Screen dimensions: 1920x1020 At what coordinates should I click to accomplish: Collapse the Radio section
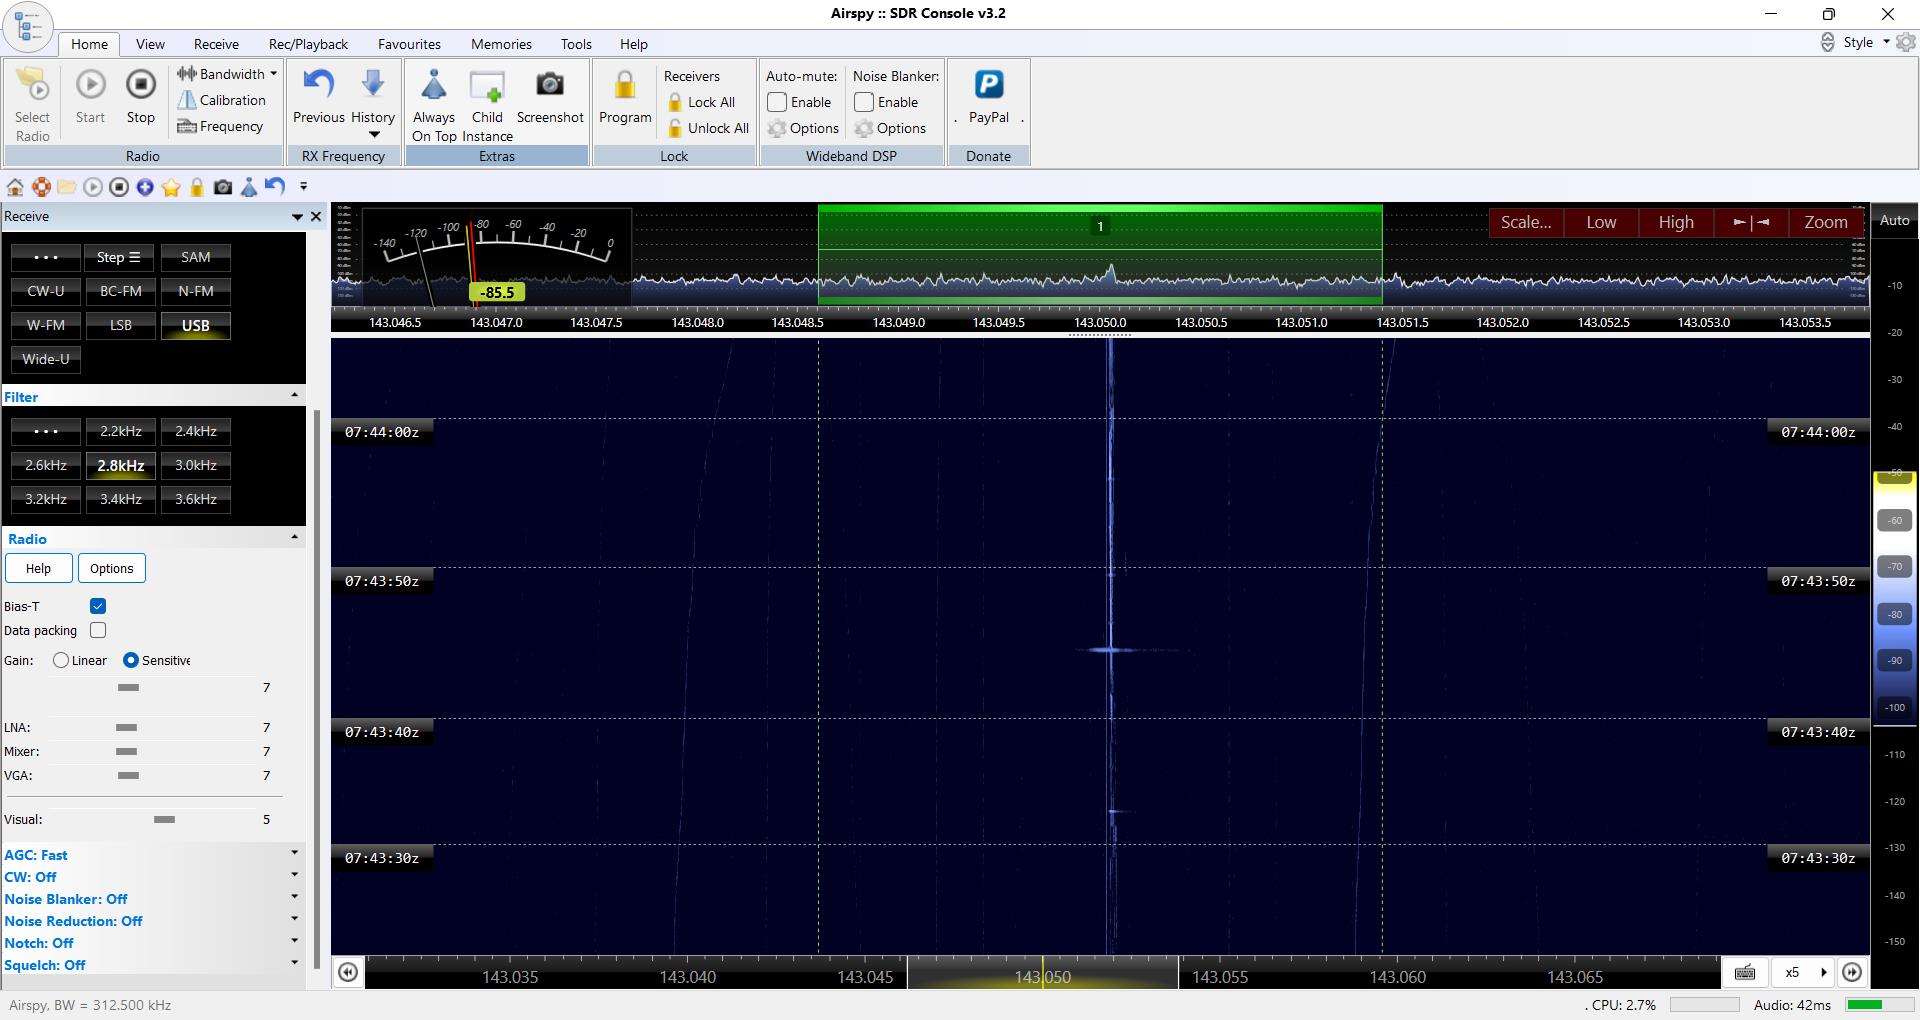point(294,538)
